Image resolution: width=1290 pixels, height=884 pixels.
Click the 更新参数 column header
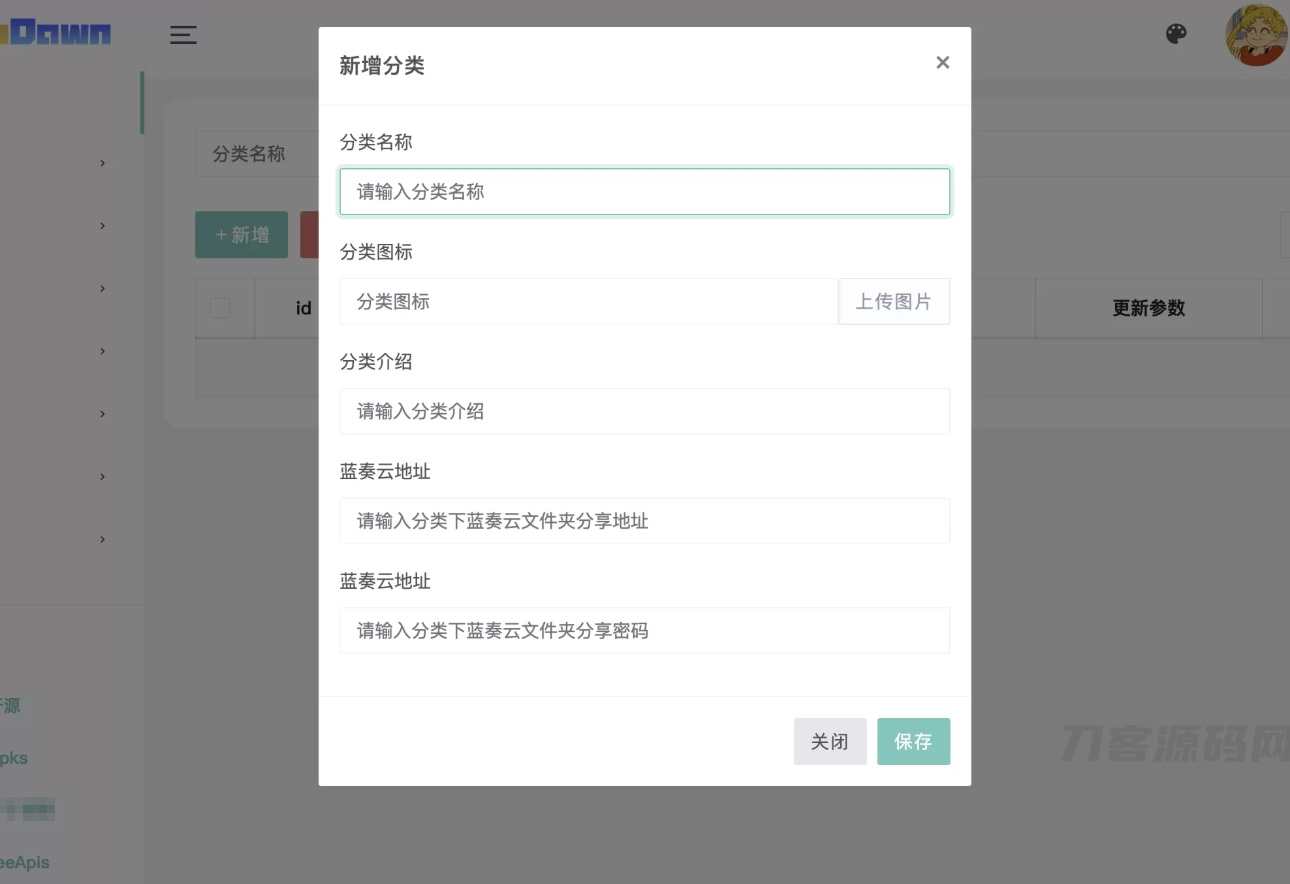coord(1148,308)
